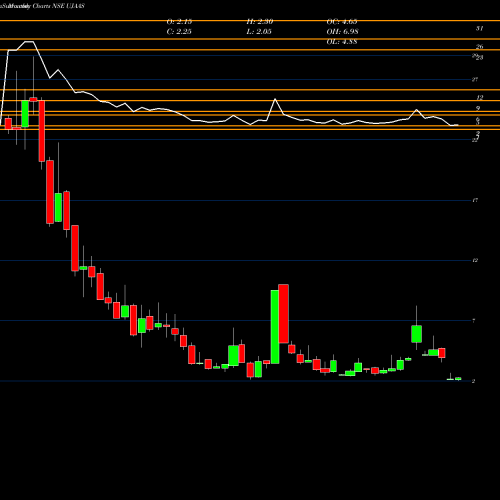Click the blue-gridline axis label '7'
500x500 pixels.
[x=474, y=321]
